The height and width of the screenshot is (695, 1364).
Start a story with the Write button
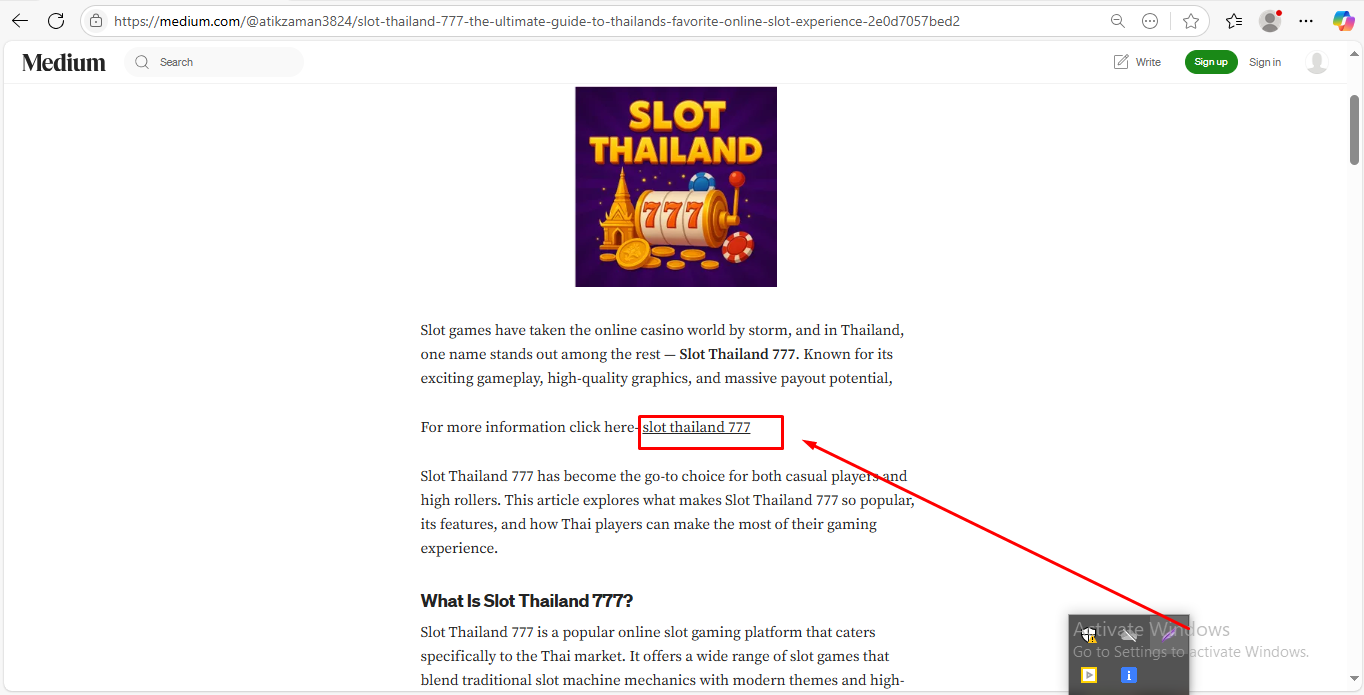pos(1137,62)
